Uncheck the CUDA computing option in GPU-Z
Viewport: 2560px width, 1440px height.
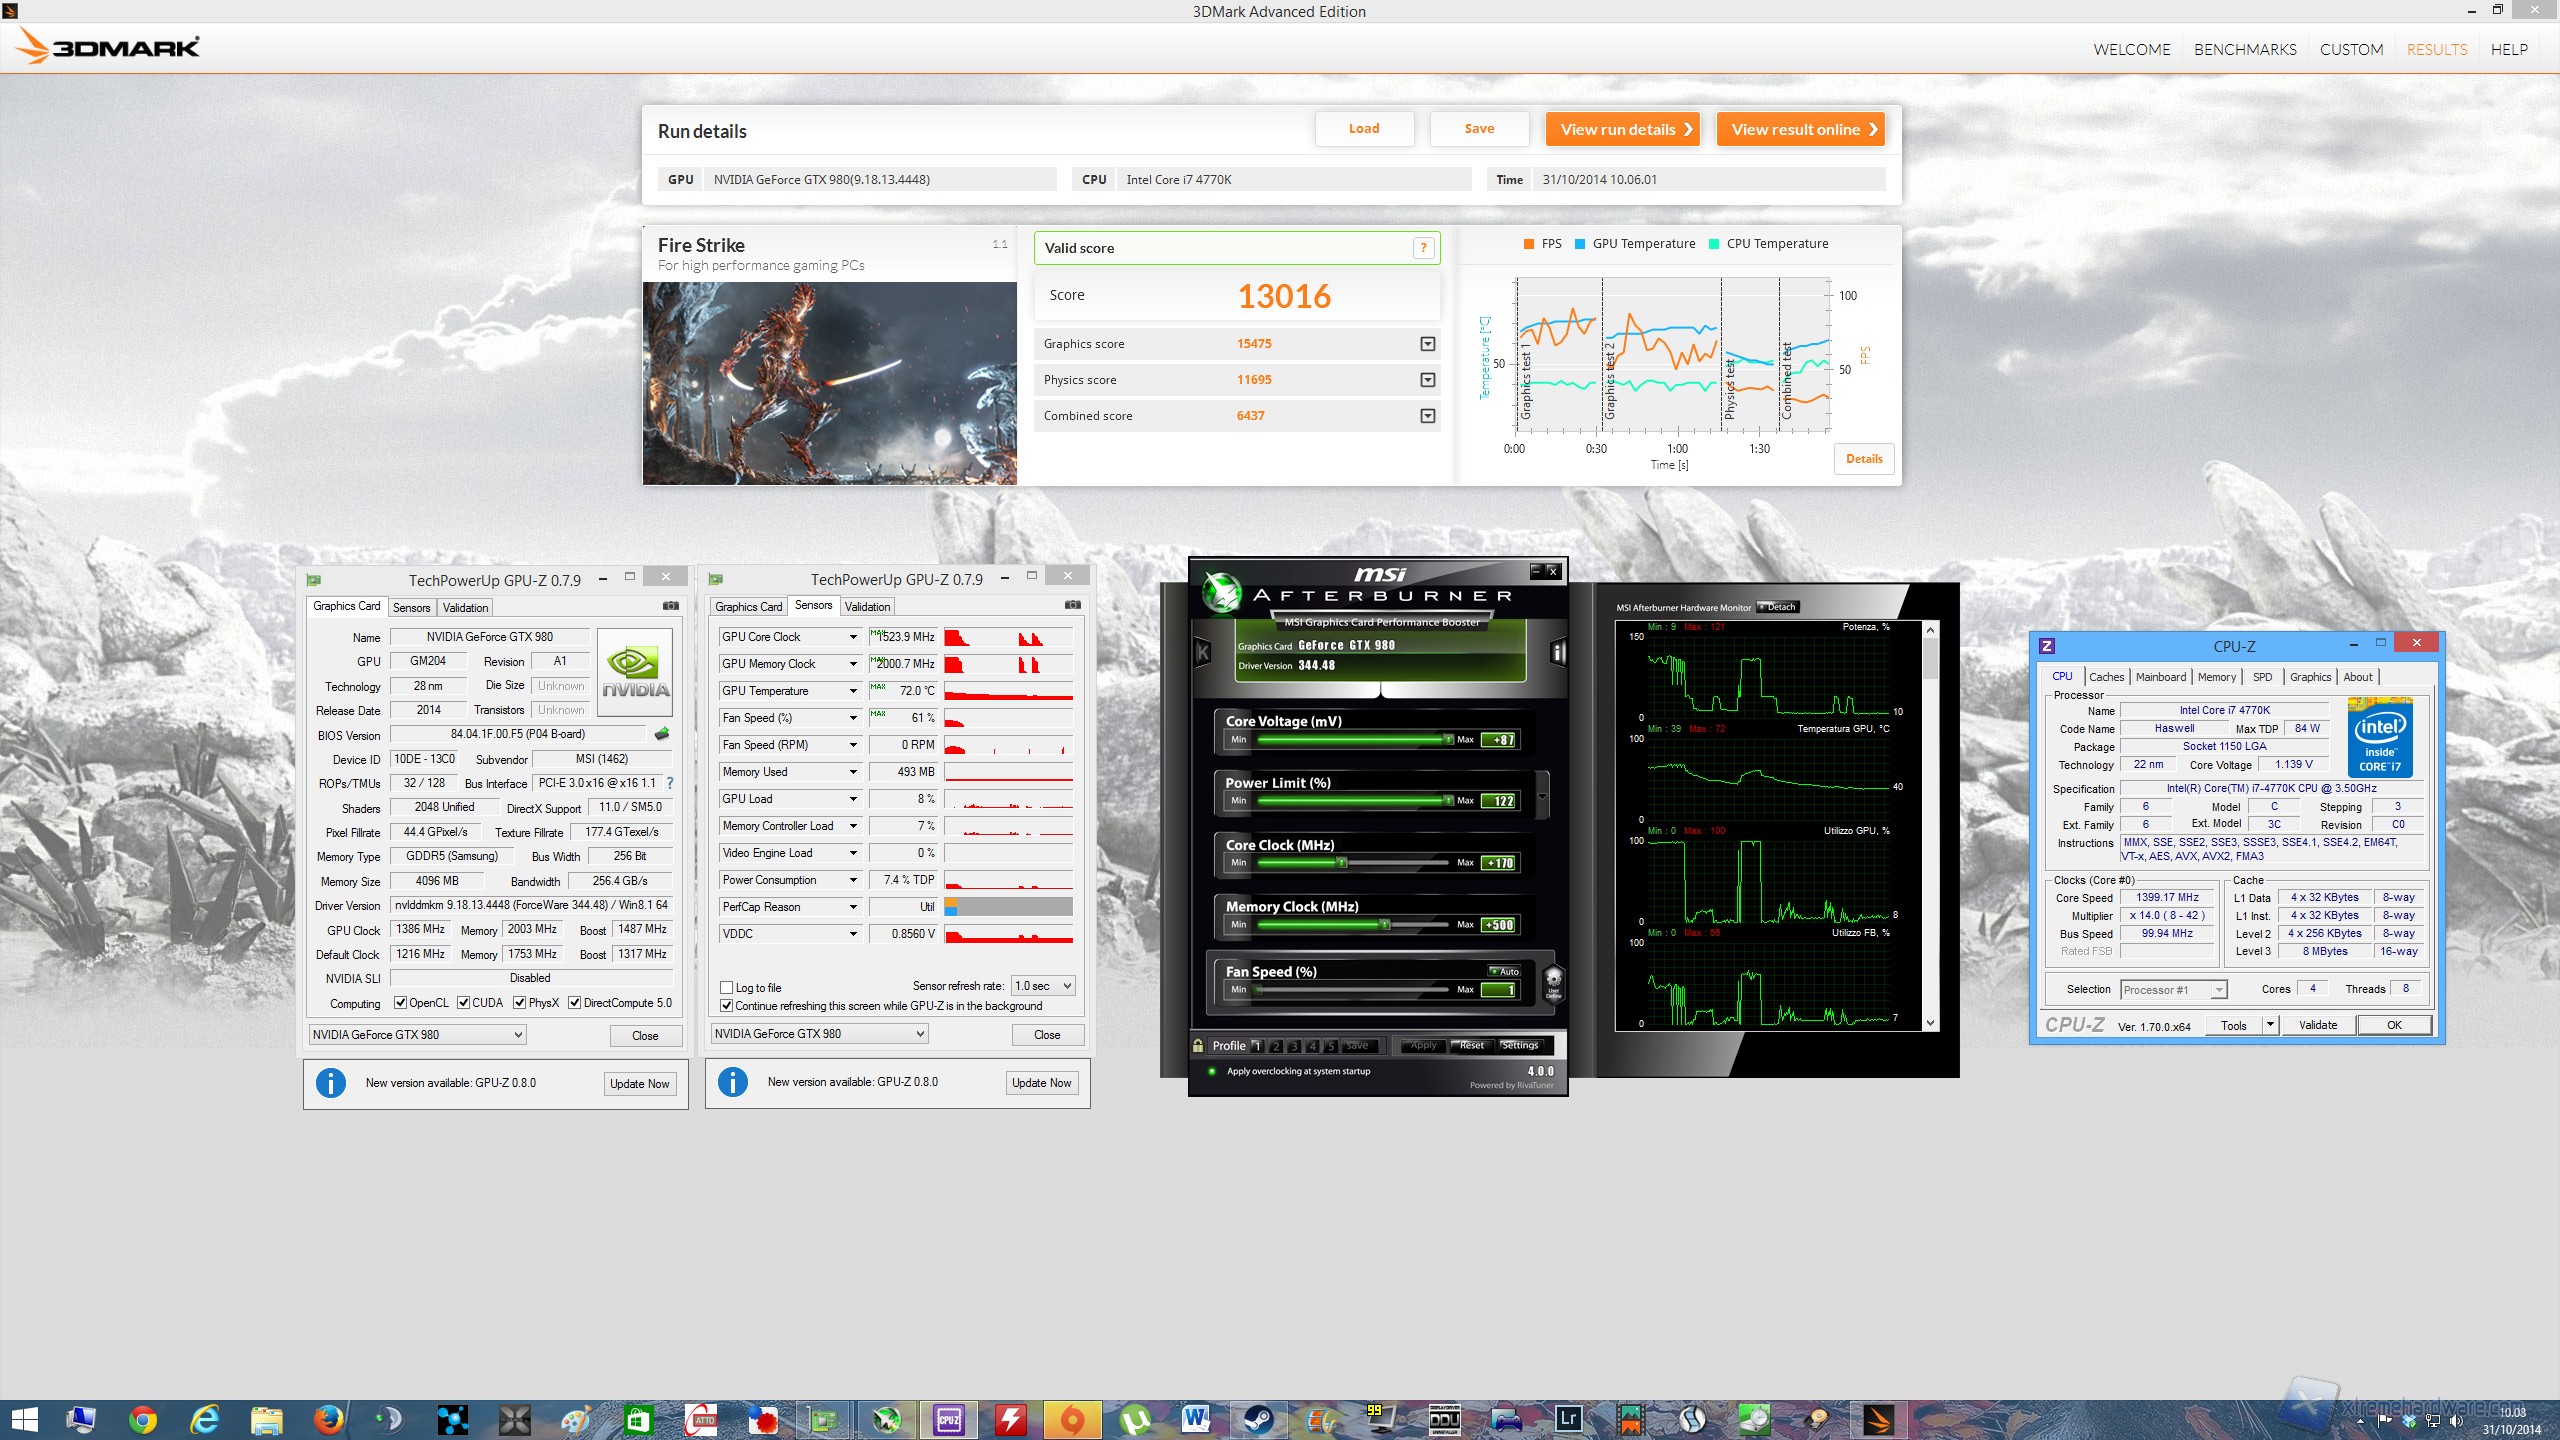[463, 1002]
